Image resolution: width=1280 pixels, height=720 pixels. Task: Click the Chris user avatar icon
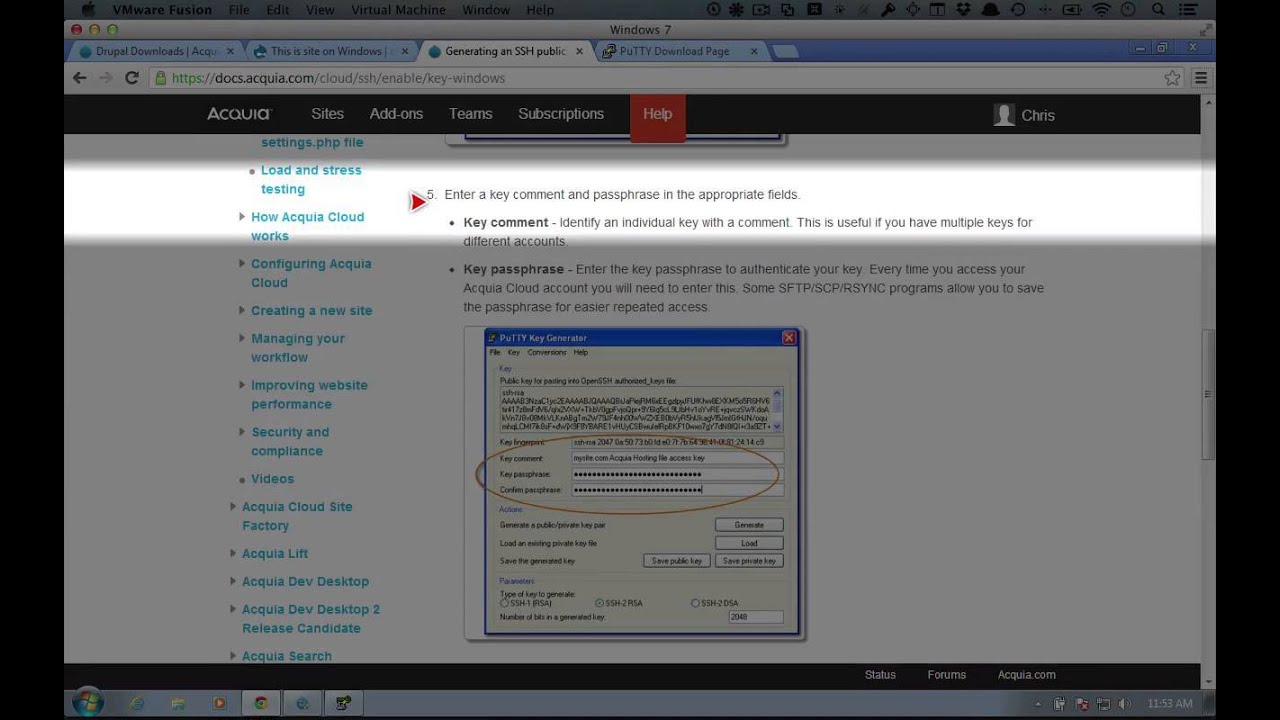coord(1004,114)
